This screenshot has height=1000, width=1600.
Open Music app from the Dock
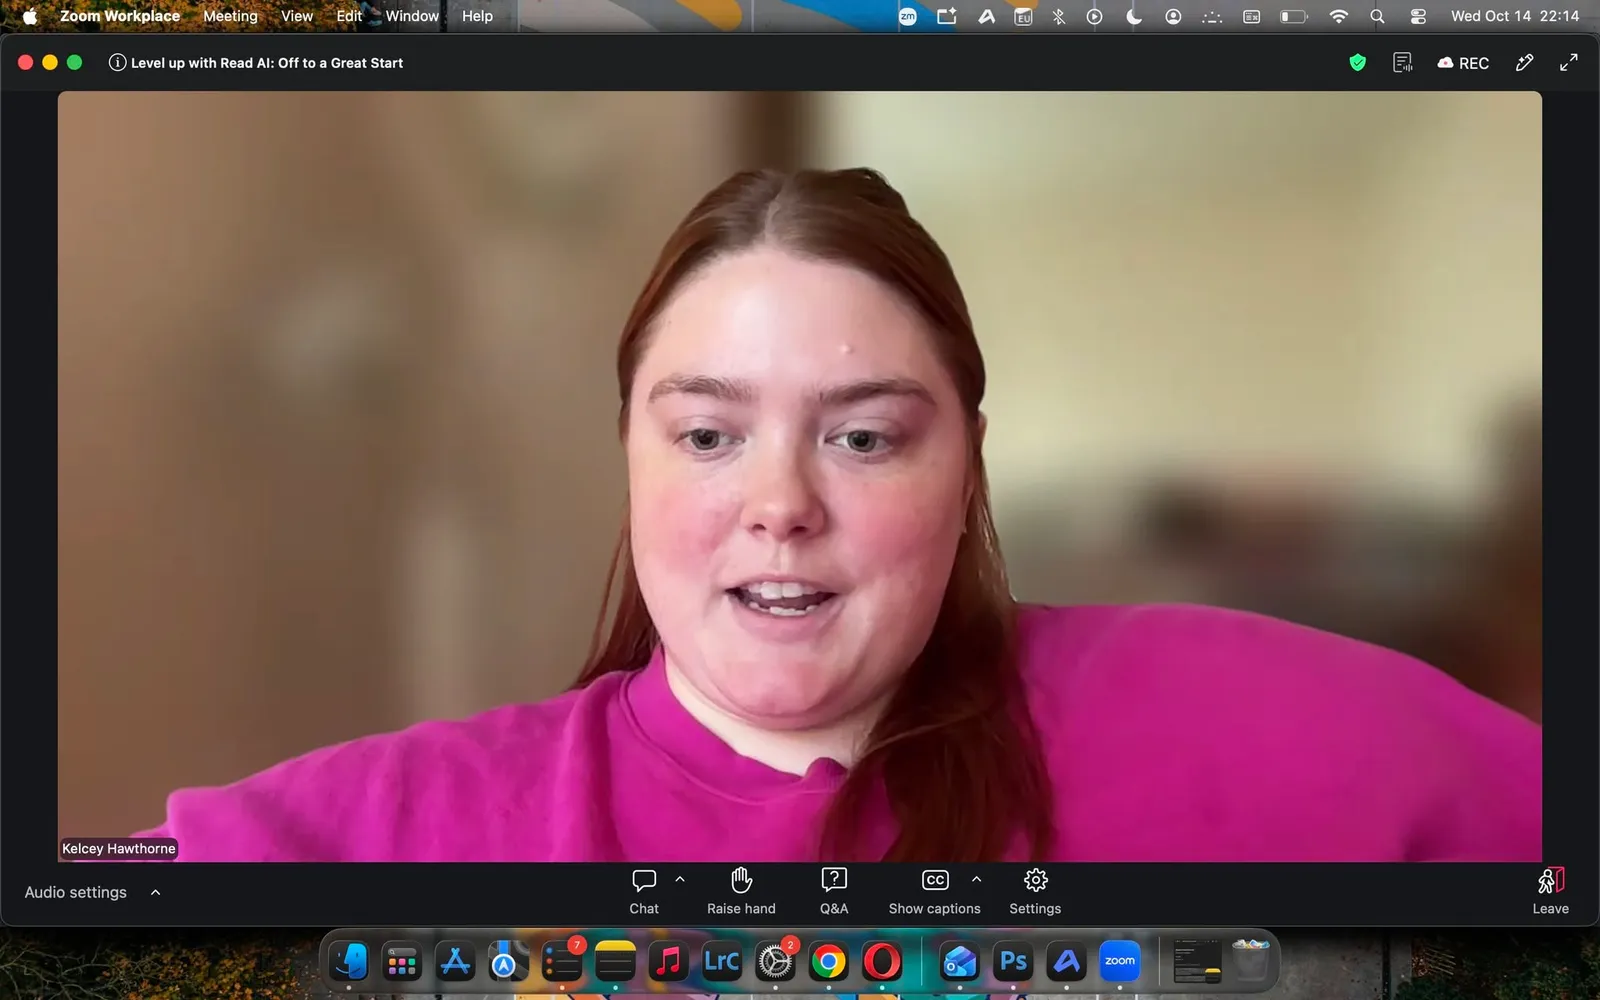click(x=668, y=962)
